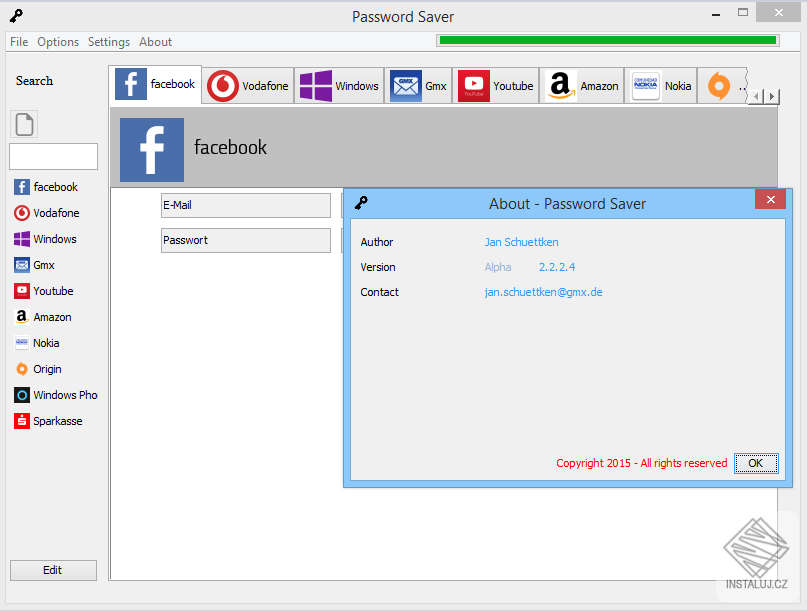Click the Origin icon in the sidebar list
The height and width of the screenshot is (611, 807).
(x=22, y=369)
